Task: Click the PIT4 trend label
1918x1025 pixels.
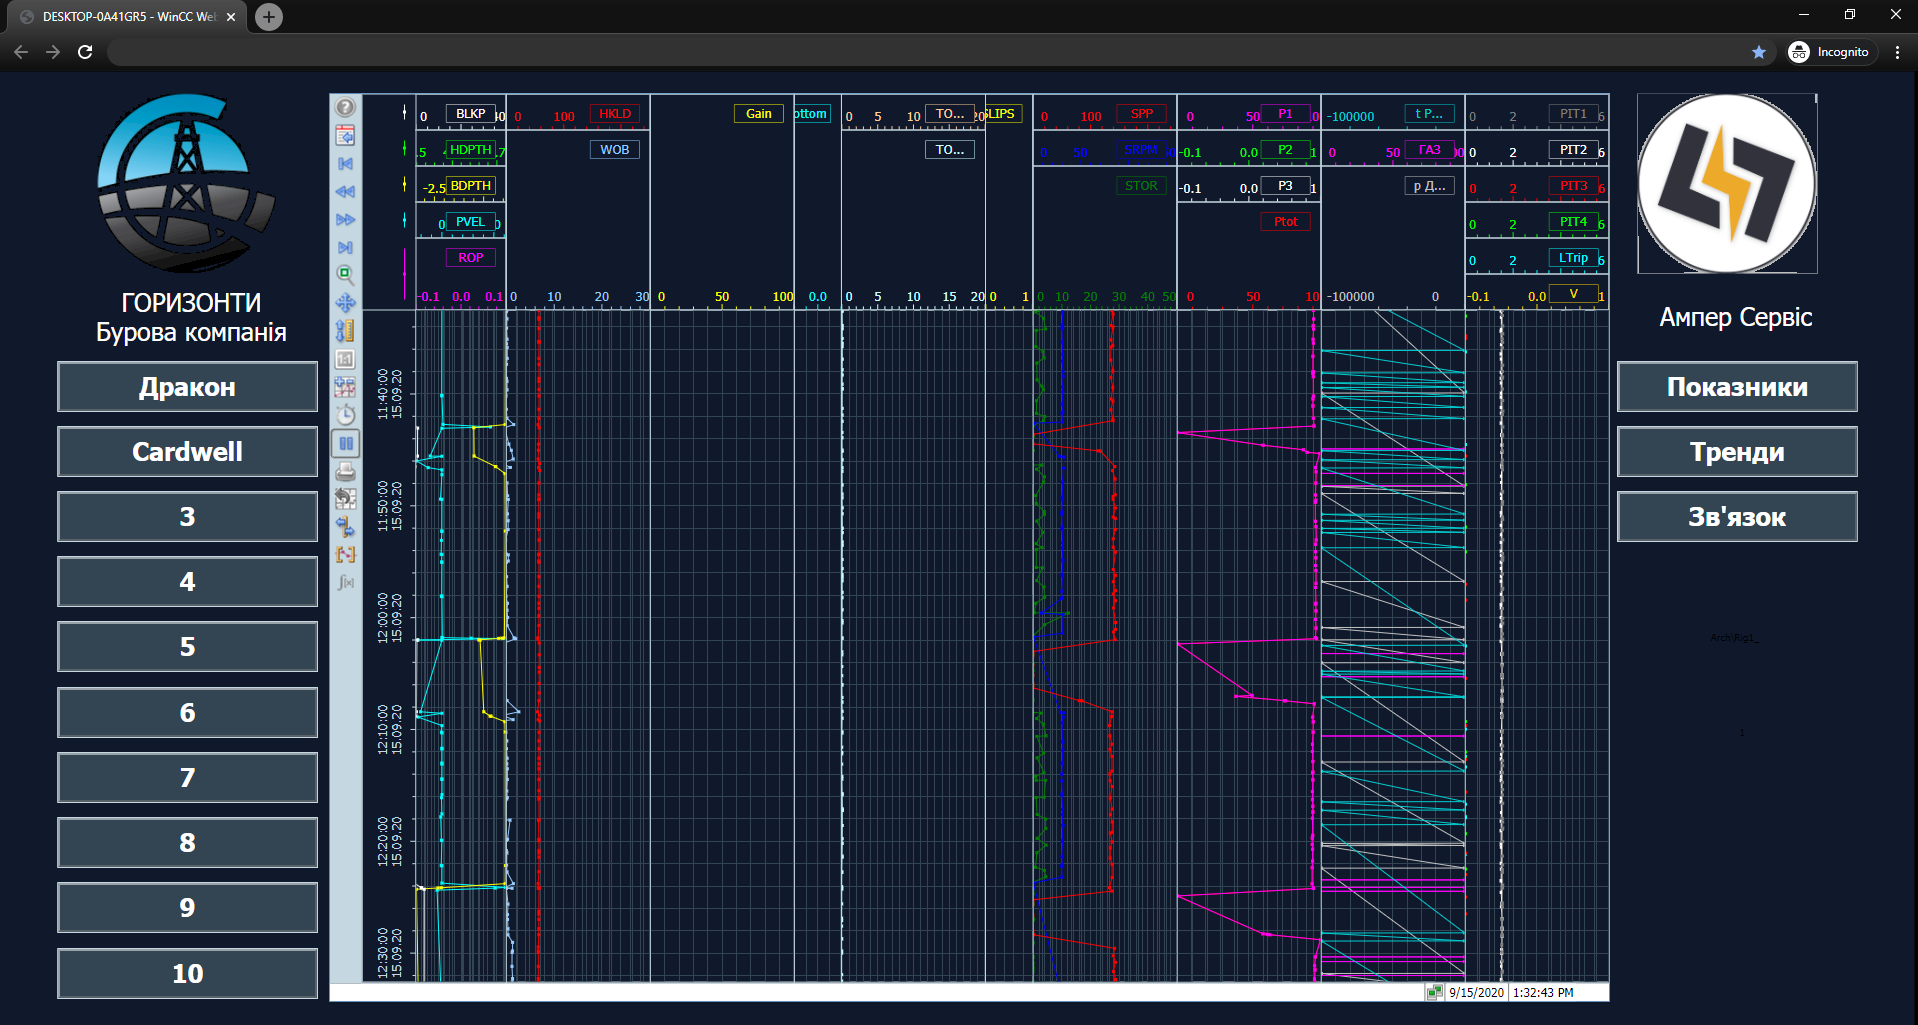Action: tap(1574, 222)
